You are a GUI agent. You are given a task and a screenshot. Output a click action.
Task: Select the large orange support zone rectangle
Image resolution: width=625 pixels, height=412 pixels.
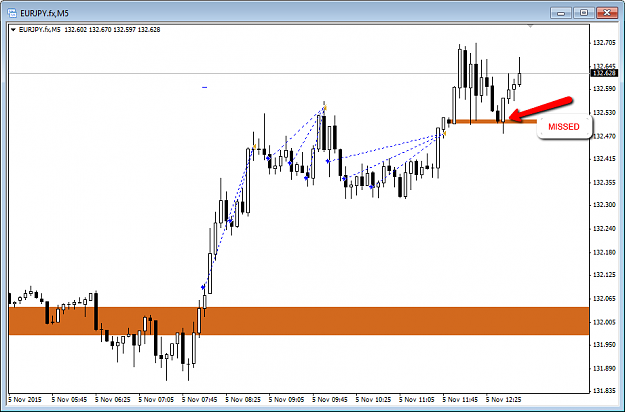click(x=299, y=321)
